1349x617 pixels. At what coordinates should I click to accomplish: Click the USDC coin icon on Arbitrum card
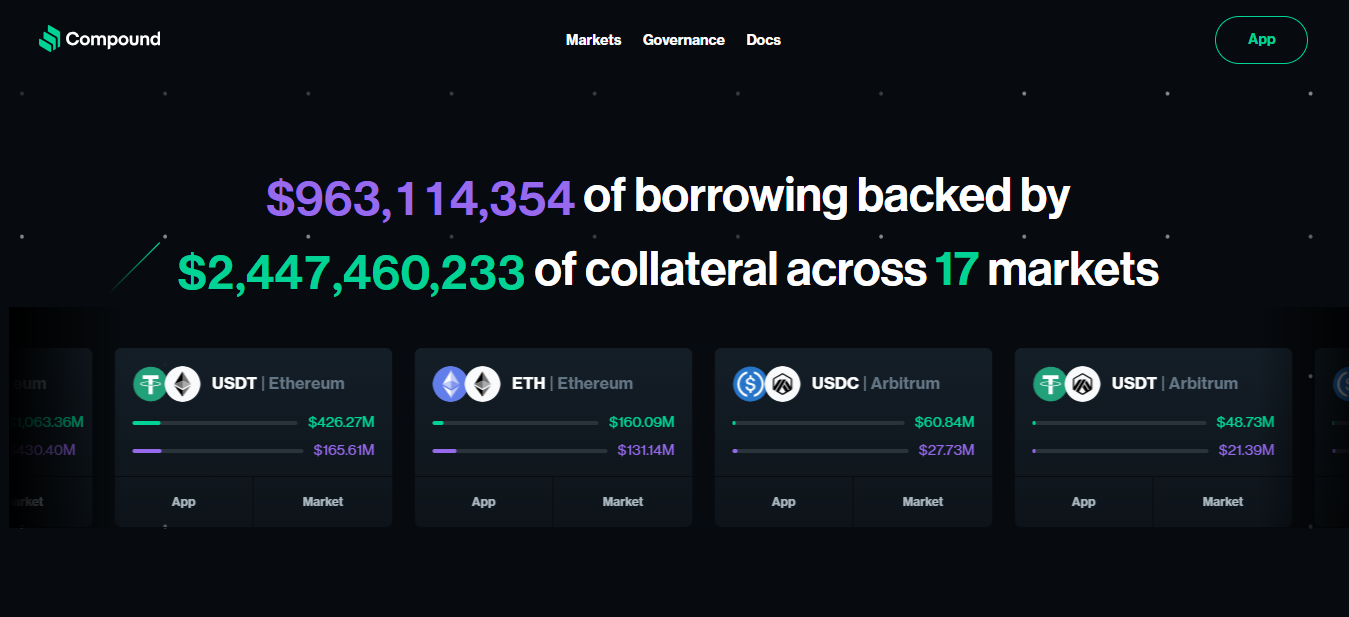(750, 384)
